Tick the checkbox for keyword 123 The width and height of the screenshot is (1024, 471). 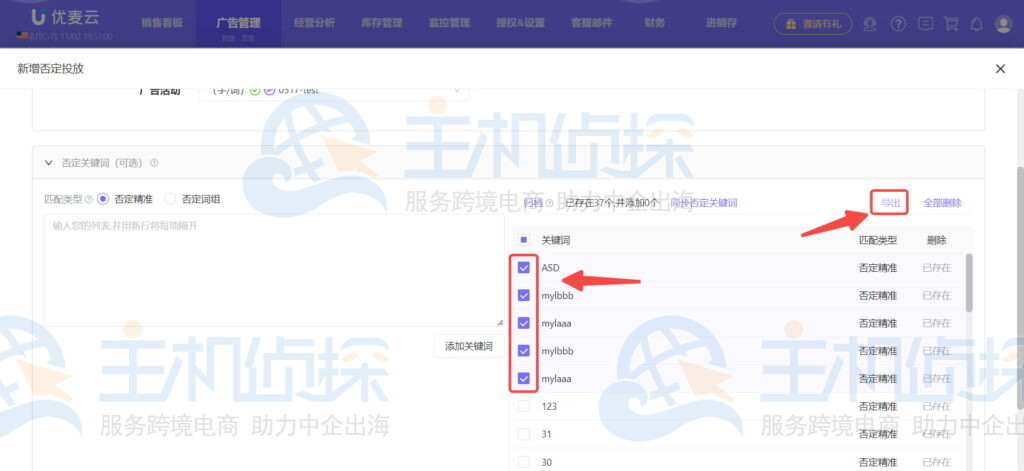coord(524,406)
